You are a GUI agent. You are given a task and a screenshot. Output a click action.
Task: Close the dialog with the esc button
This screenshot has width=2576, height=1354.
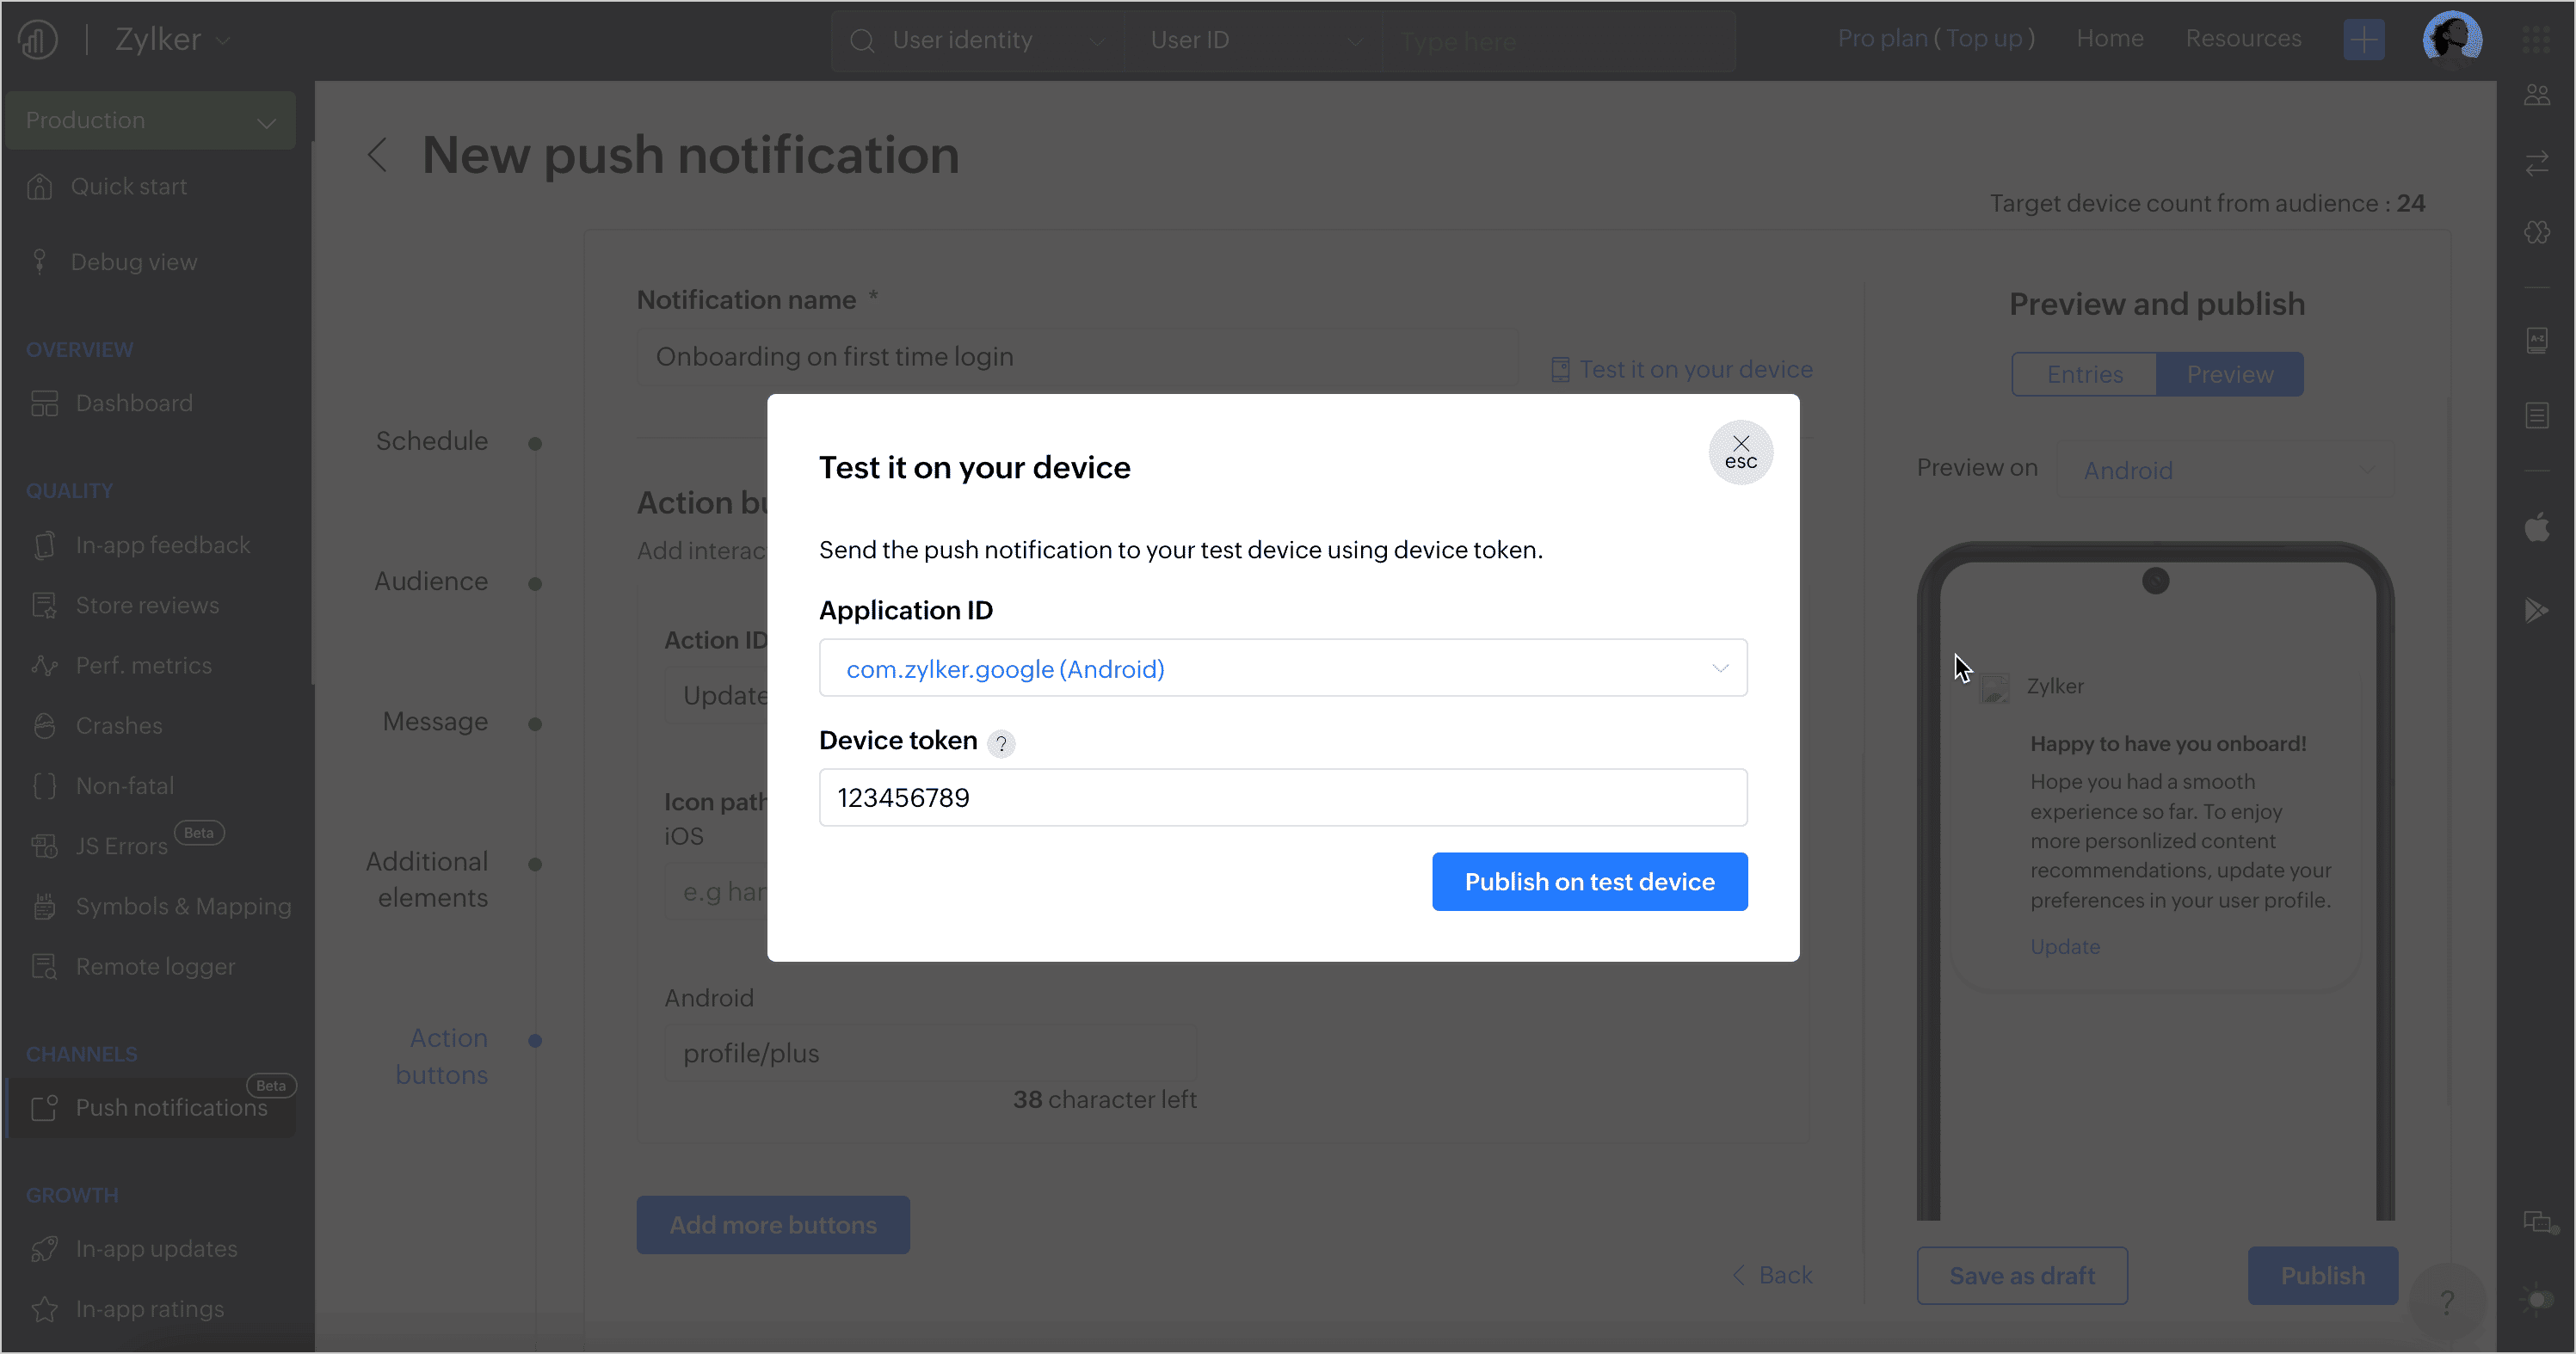pos(1740,452)
